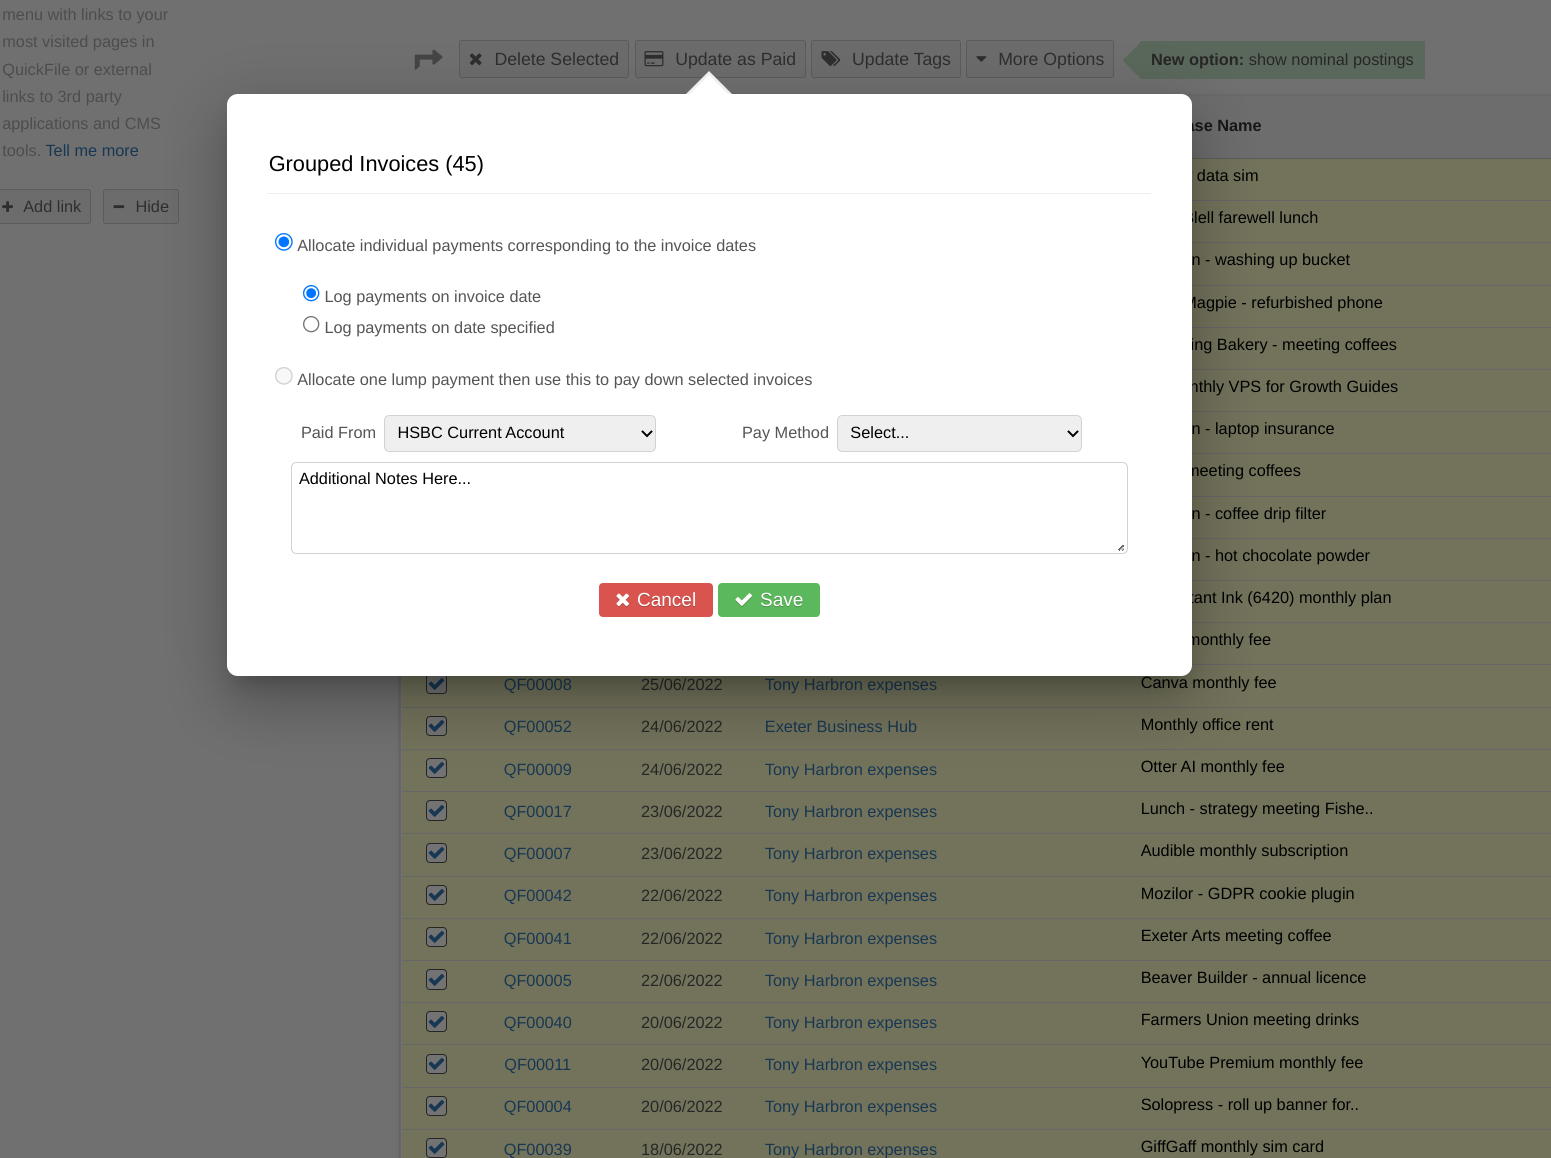Image resolution: width=1551 pixels, height=1158 pixels.
Task: Click Audible monthly subscription description
Action: tap(1245, 851)
